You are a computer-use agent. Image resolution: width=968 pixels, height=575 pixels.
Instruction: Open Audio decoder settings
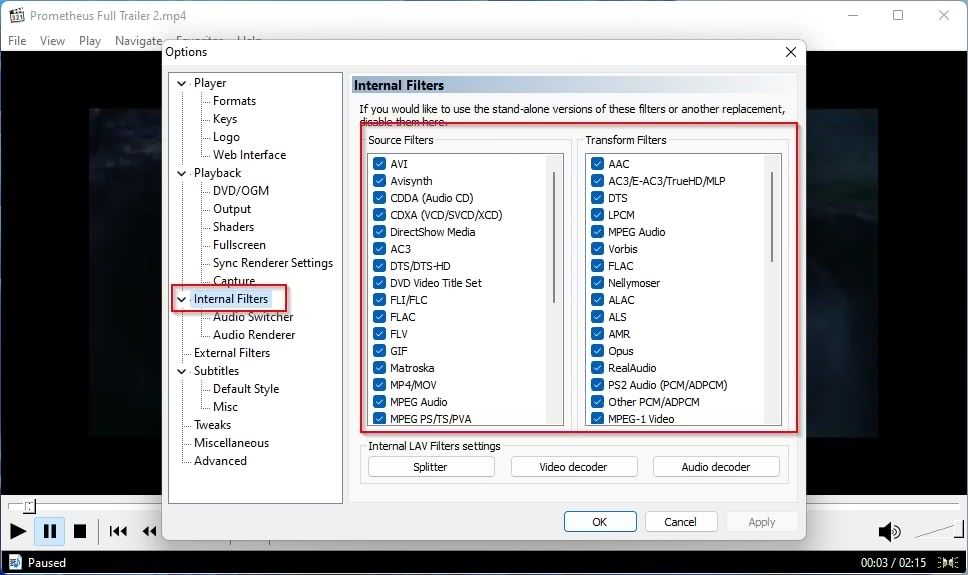tap(716, 467)
